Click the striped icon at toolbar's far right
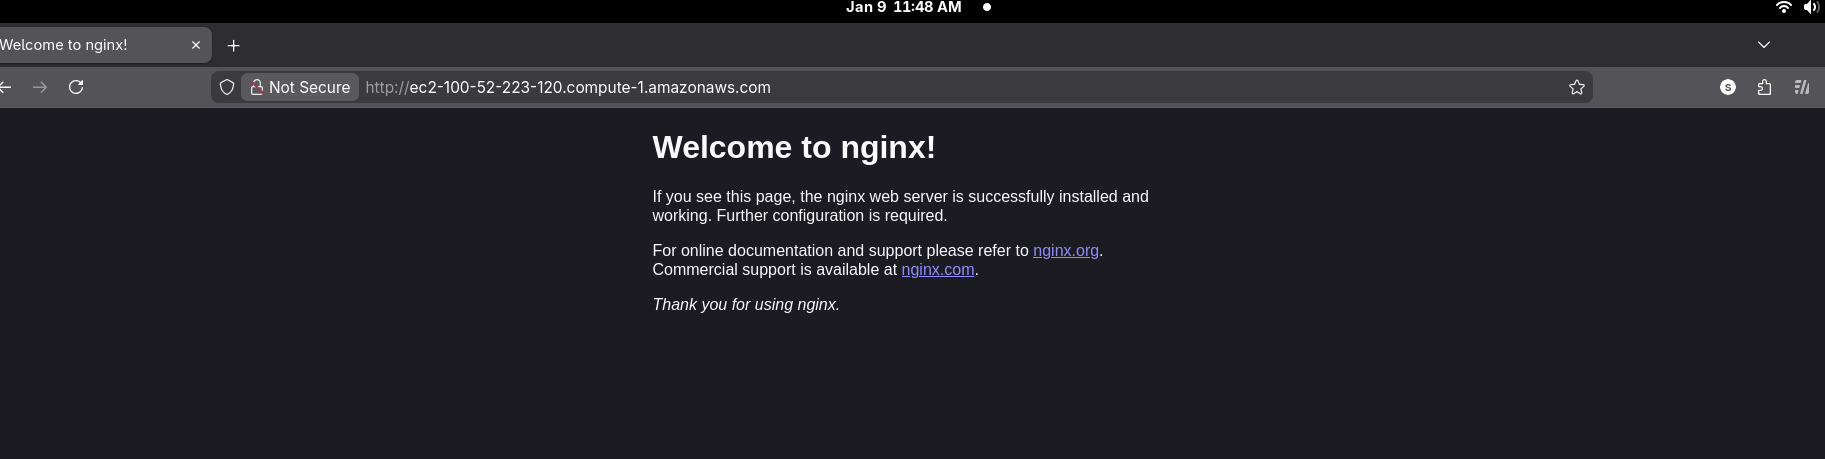 click(1802, 88)
